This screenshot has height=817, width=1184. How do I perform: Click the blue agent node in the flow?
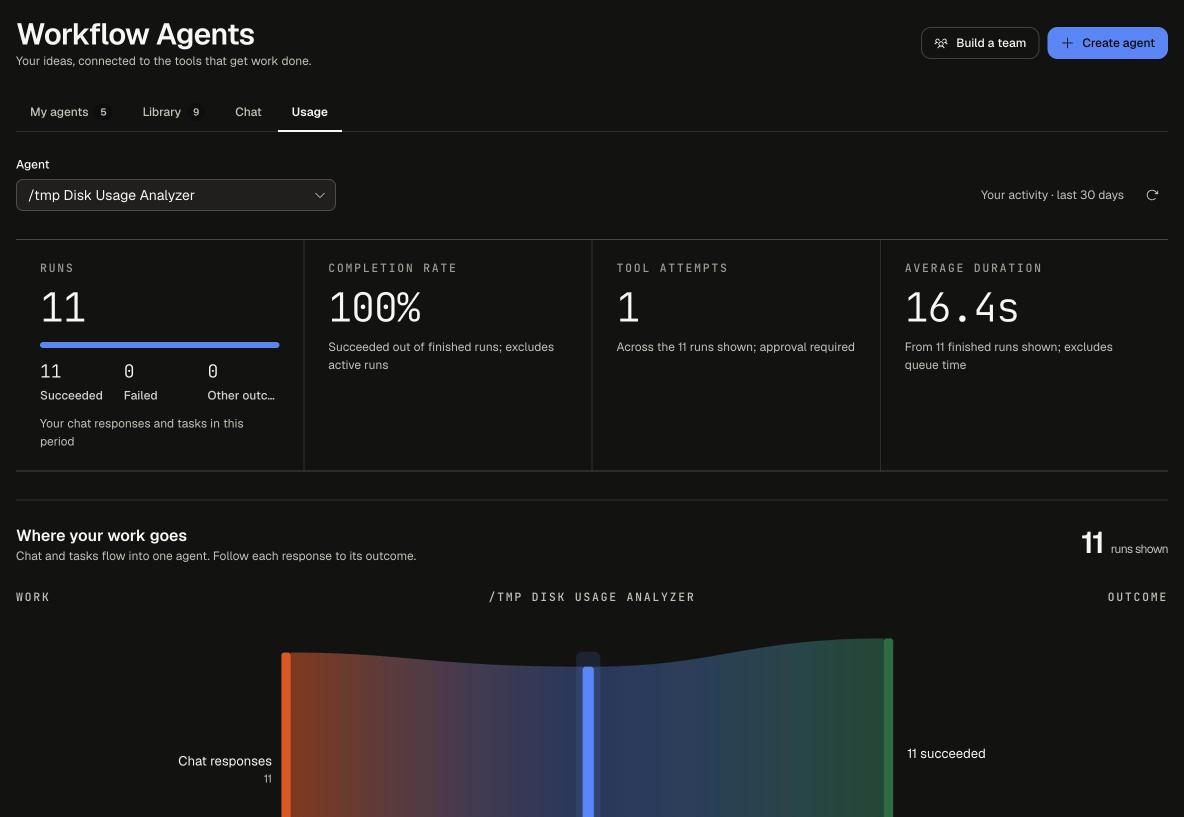pyautogui.click(x=588, y=741)
